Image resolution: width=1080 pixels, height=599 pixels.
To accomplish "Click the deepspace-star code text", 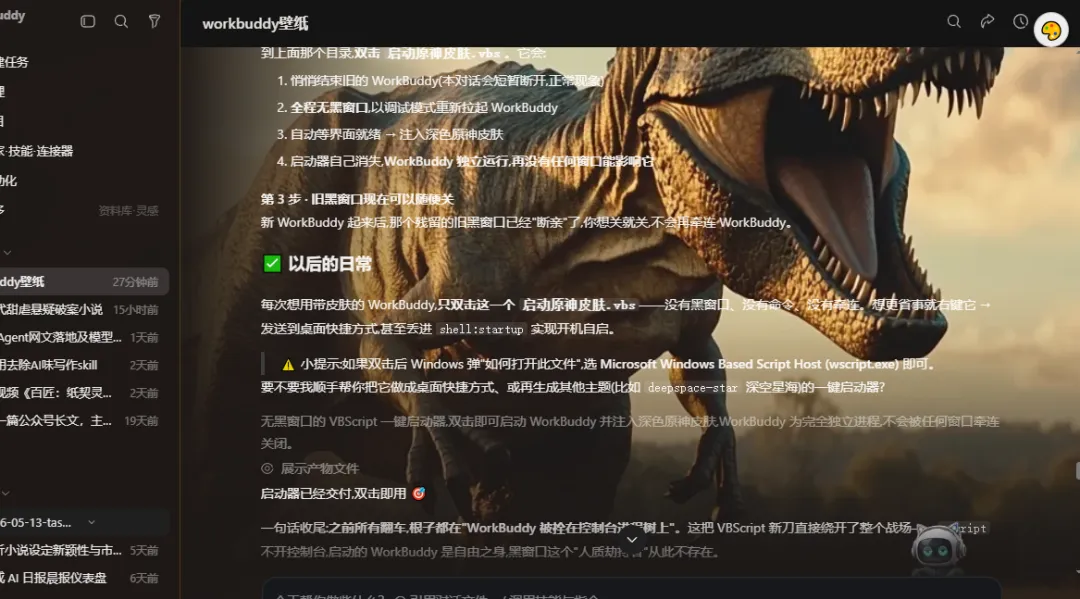I will (692, 388).
